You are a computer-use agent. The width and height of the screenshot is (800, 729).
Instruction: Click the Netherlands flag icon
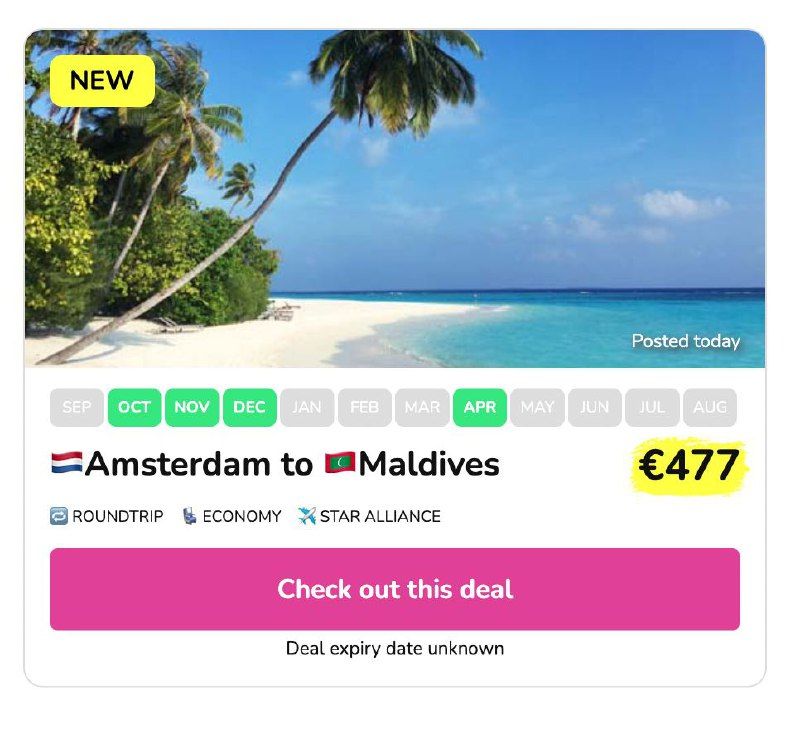pos(66,463)
